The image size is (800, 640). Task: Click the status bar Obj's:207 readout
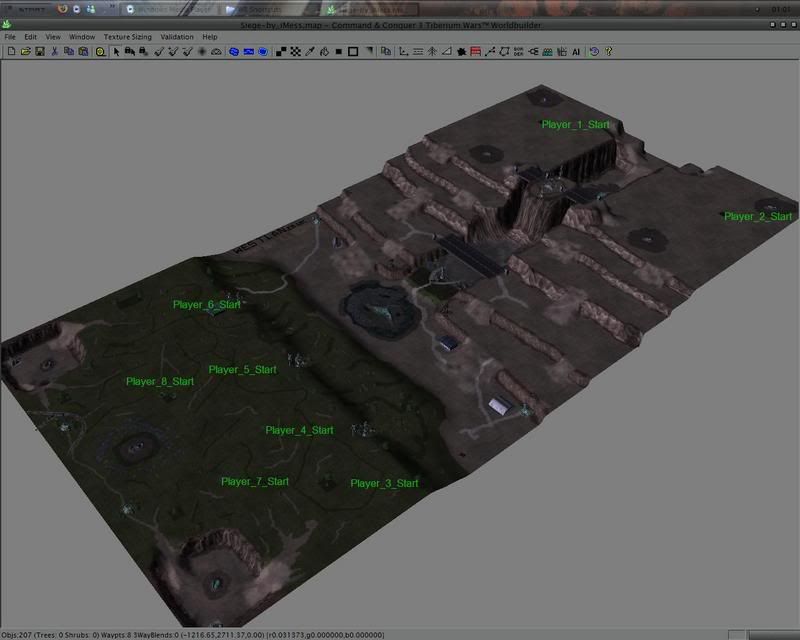point(16,635)
